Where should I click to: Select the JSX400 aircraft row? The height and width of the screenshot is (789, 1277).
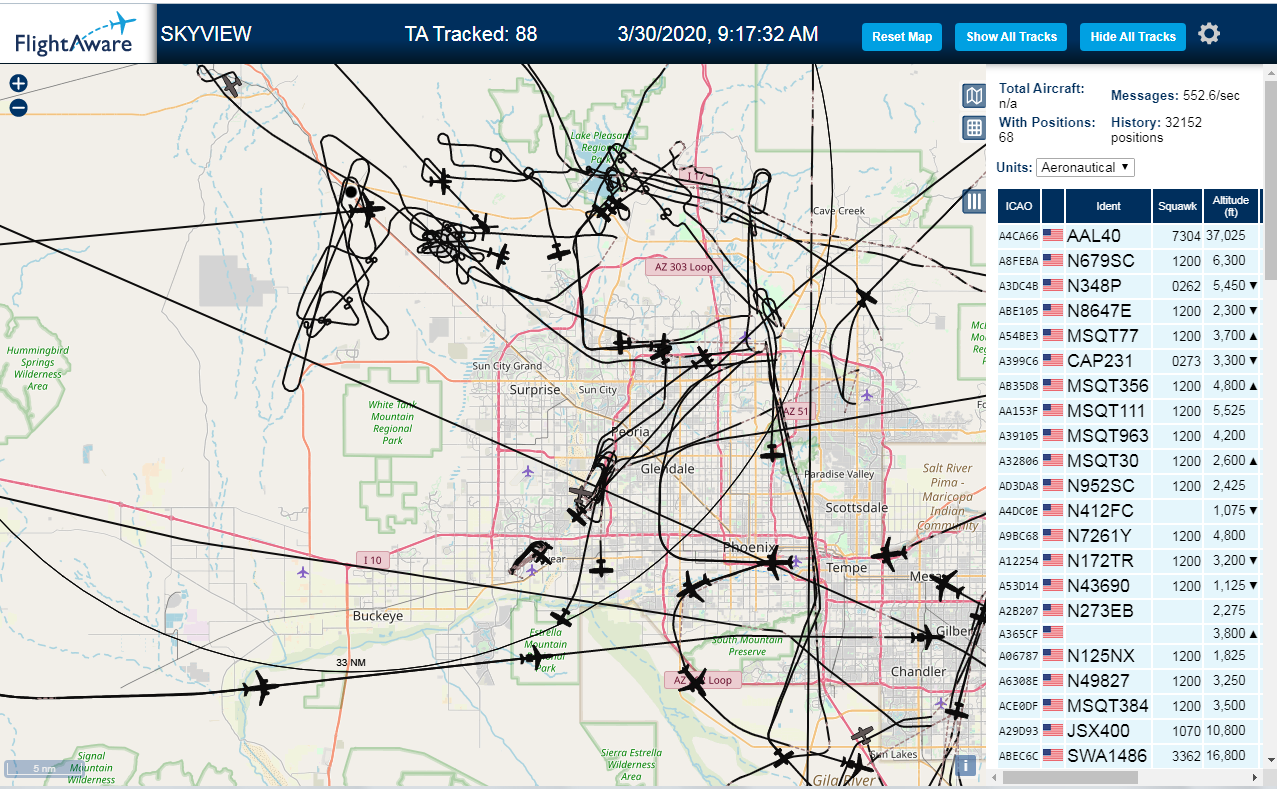[x=1128, y=731]
